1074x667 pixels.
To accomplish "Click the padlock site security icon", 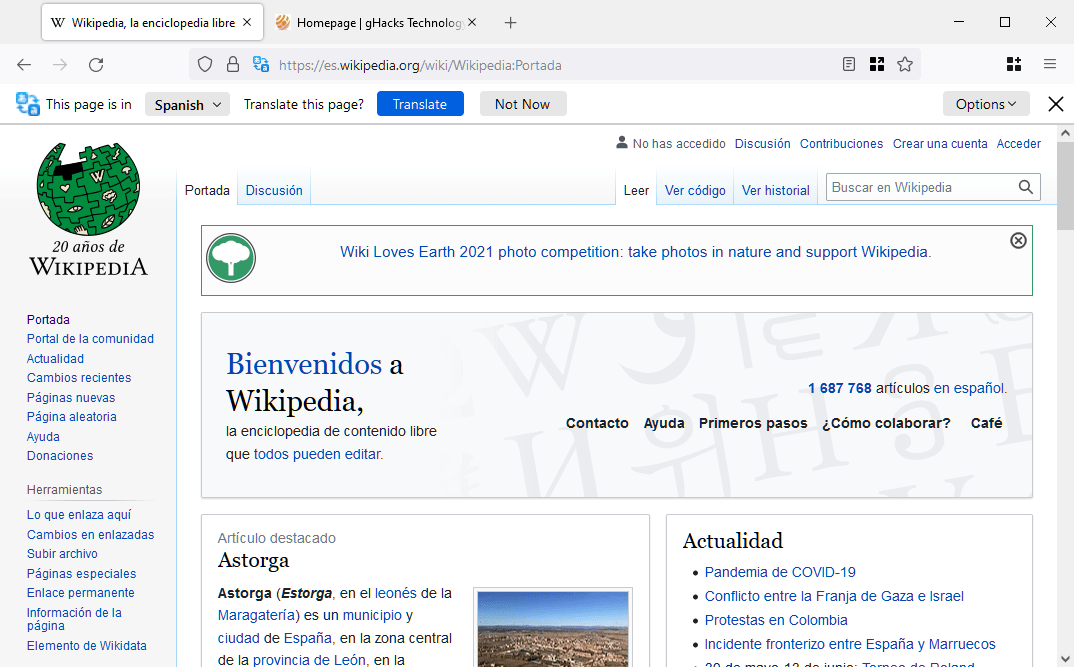I will (x=232, y=63).
